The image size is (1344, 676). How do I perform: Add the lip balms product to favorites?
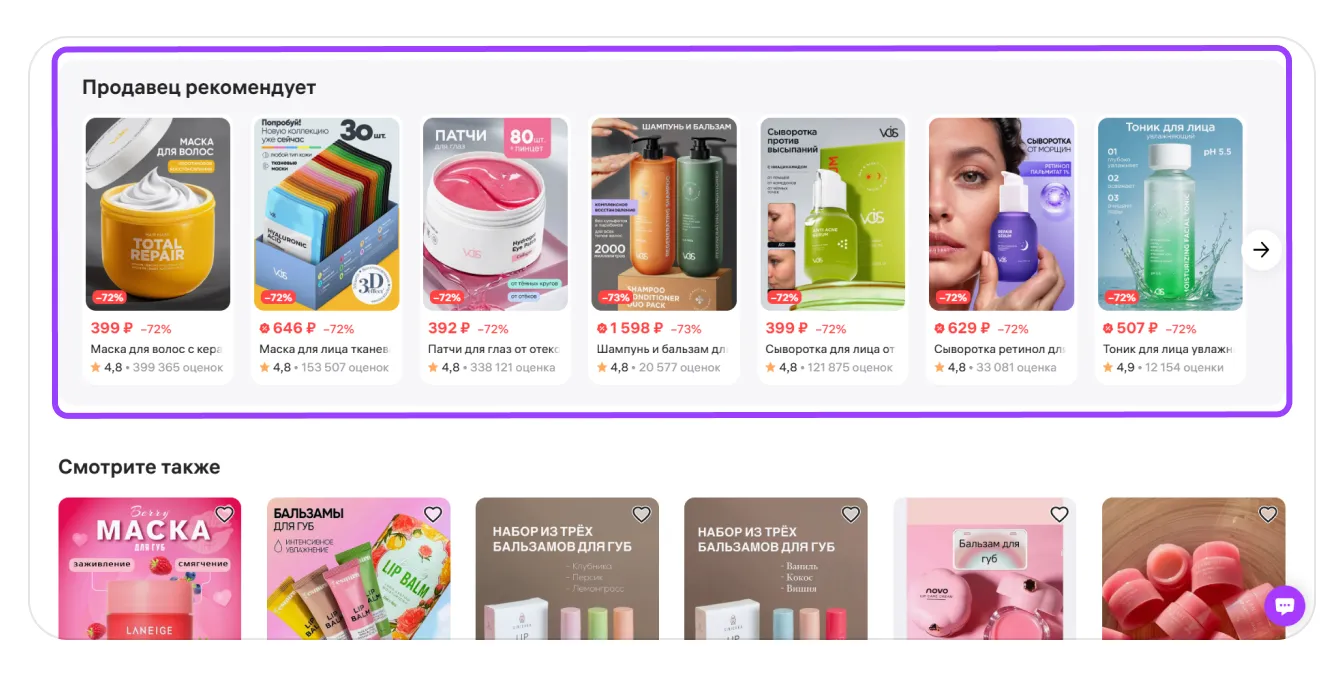pos(433,514)
